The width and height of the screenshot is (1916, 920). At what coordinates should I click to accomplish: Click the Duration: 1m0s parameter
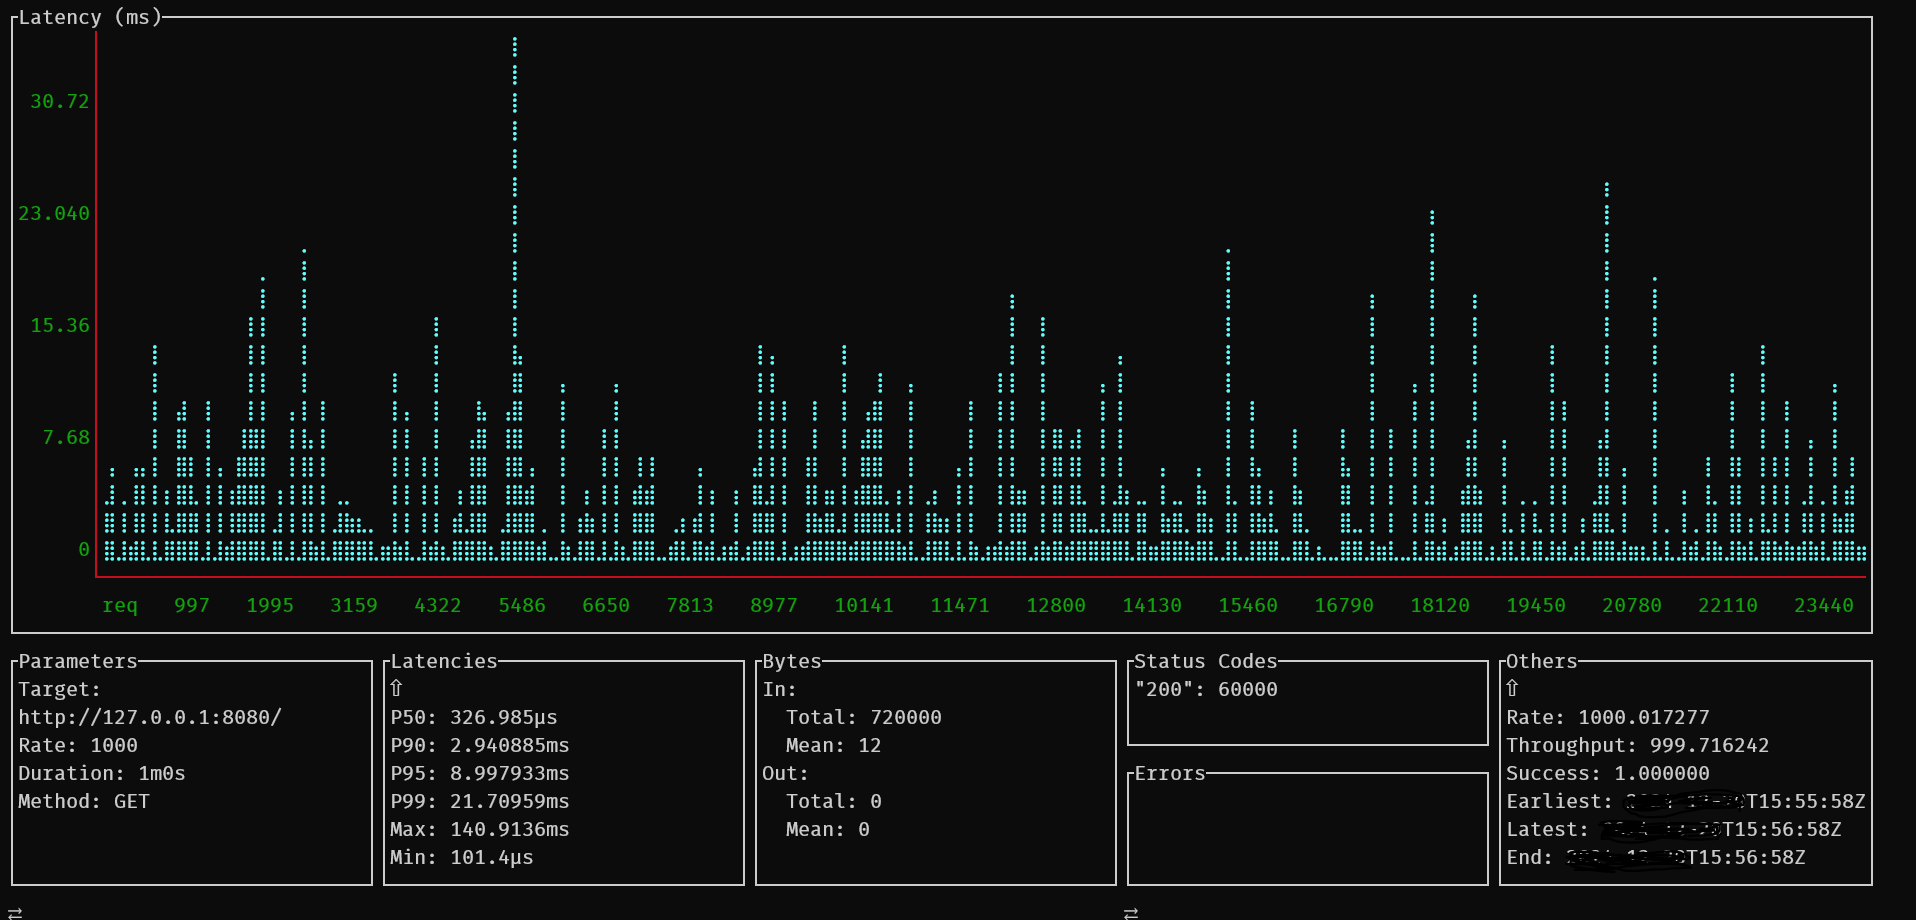point(102,773)
